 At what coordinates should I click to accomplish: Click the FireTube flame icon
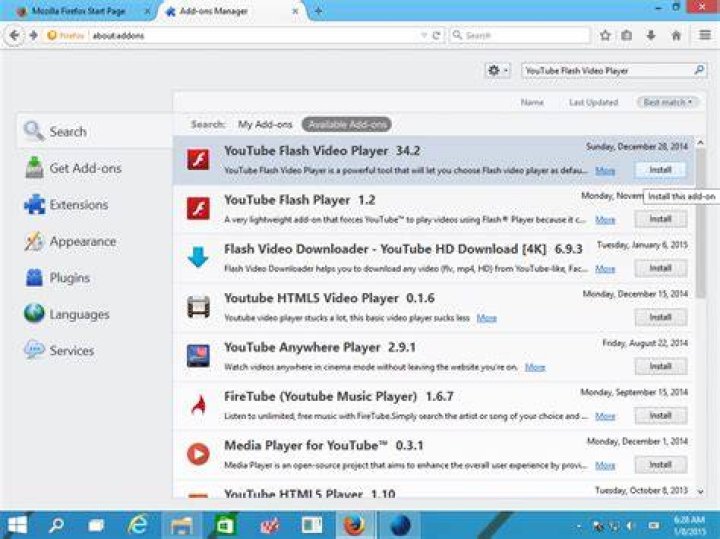[198, 404]
